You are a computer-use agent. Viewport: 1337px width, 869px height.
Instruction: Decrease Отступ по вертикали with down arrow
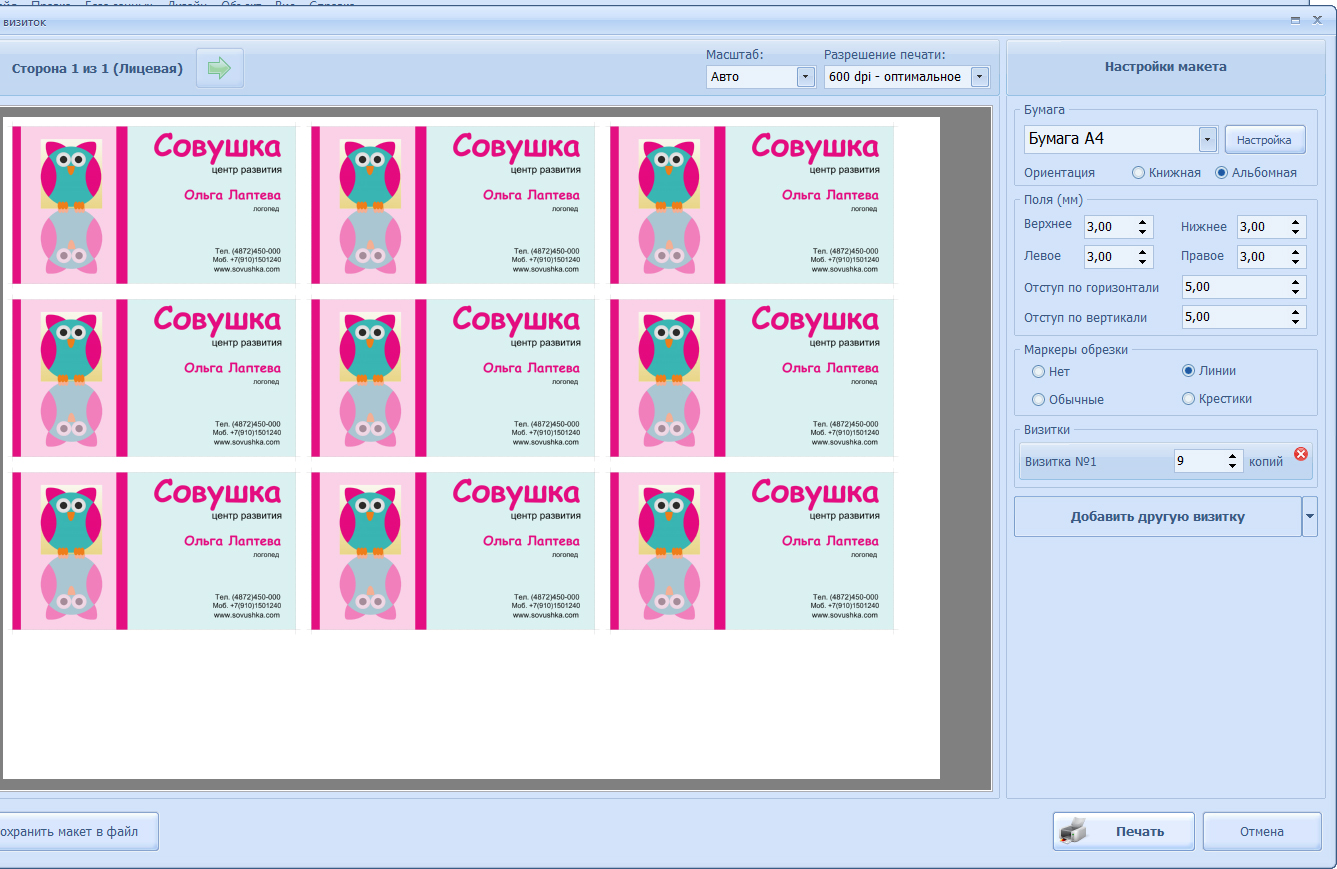[1296, 322]
